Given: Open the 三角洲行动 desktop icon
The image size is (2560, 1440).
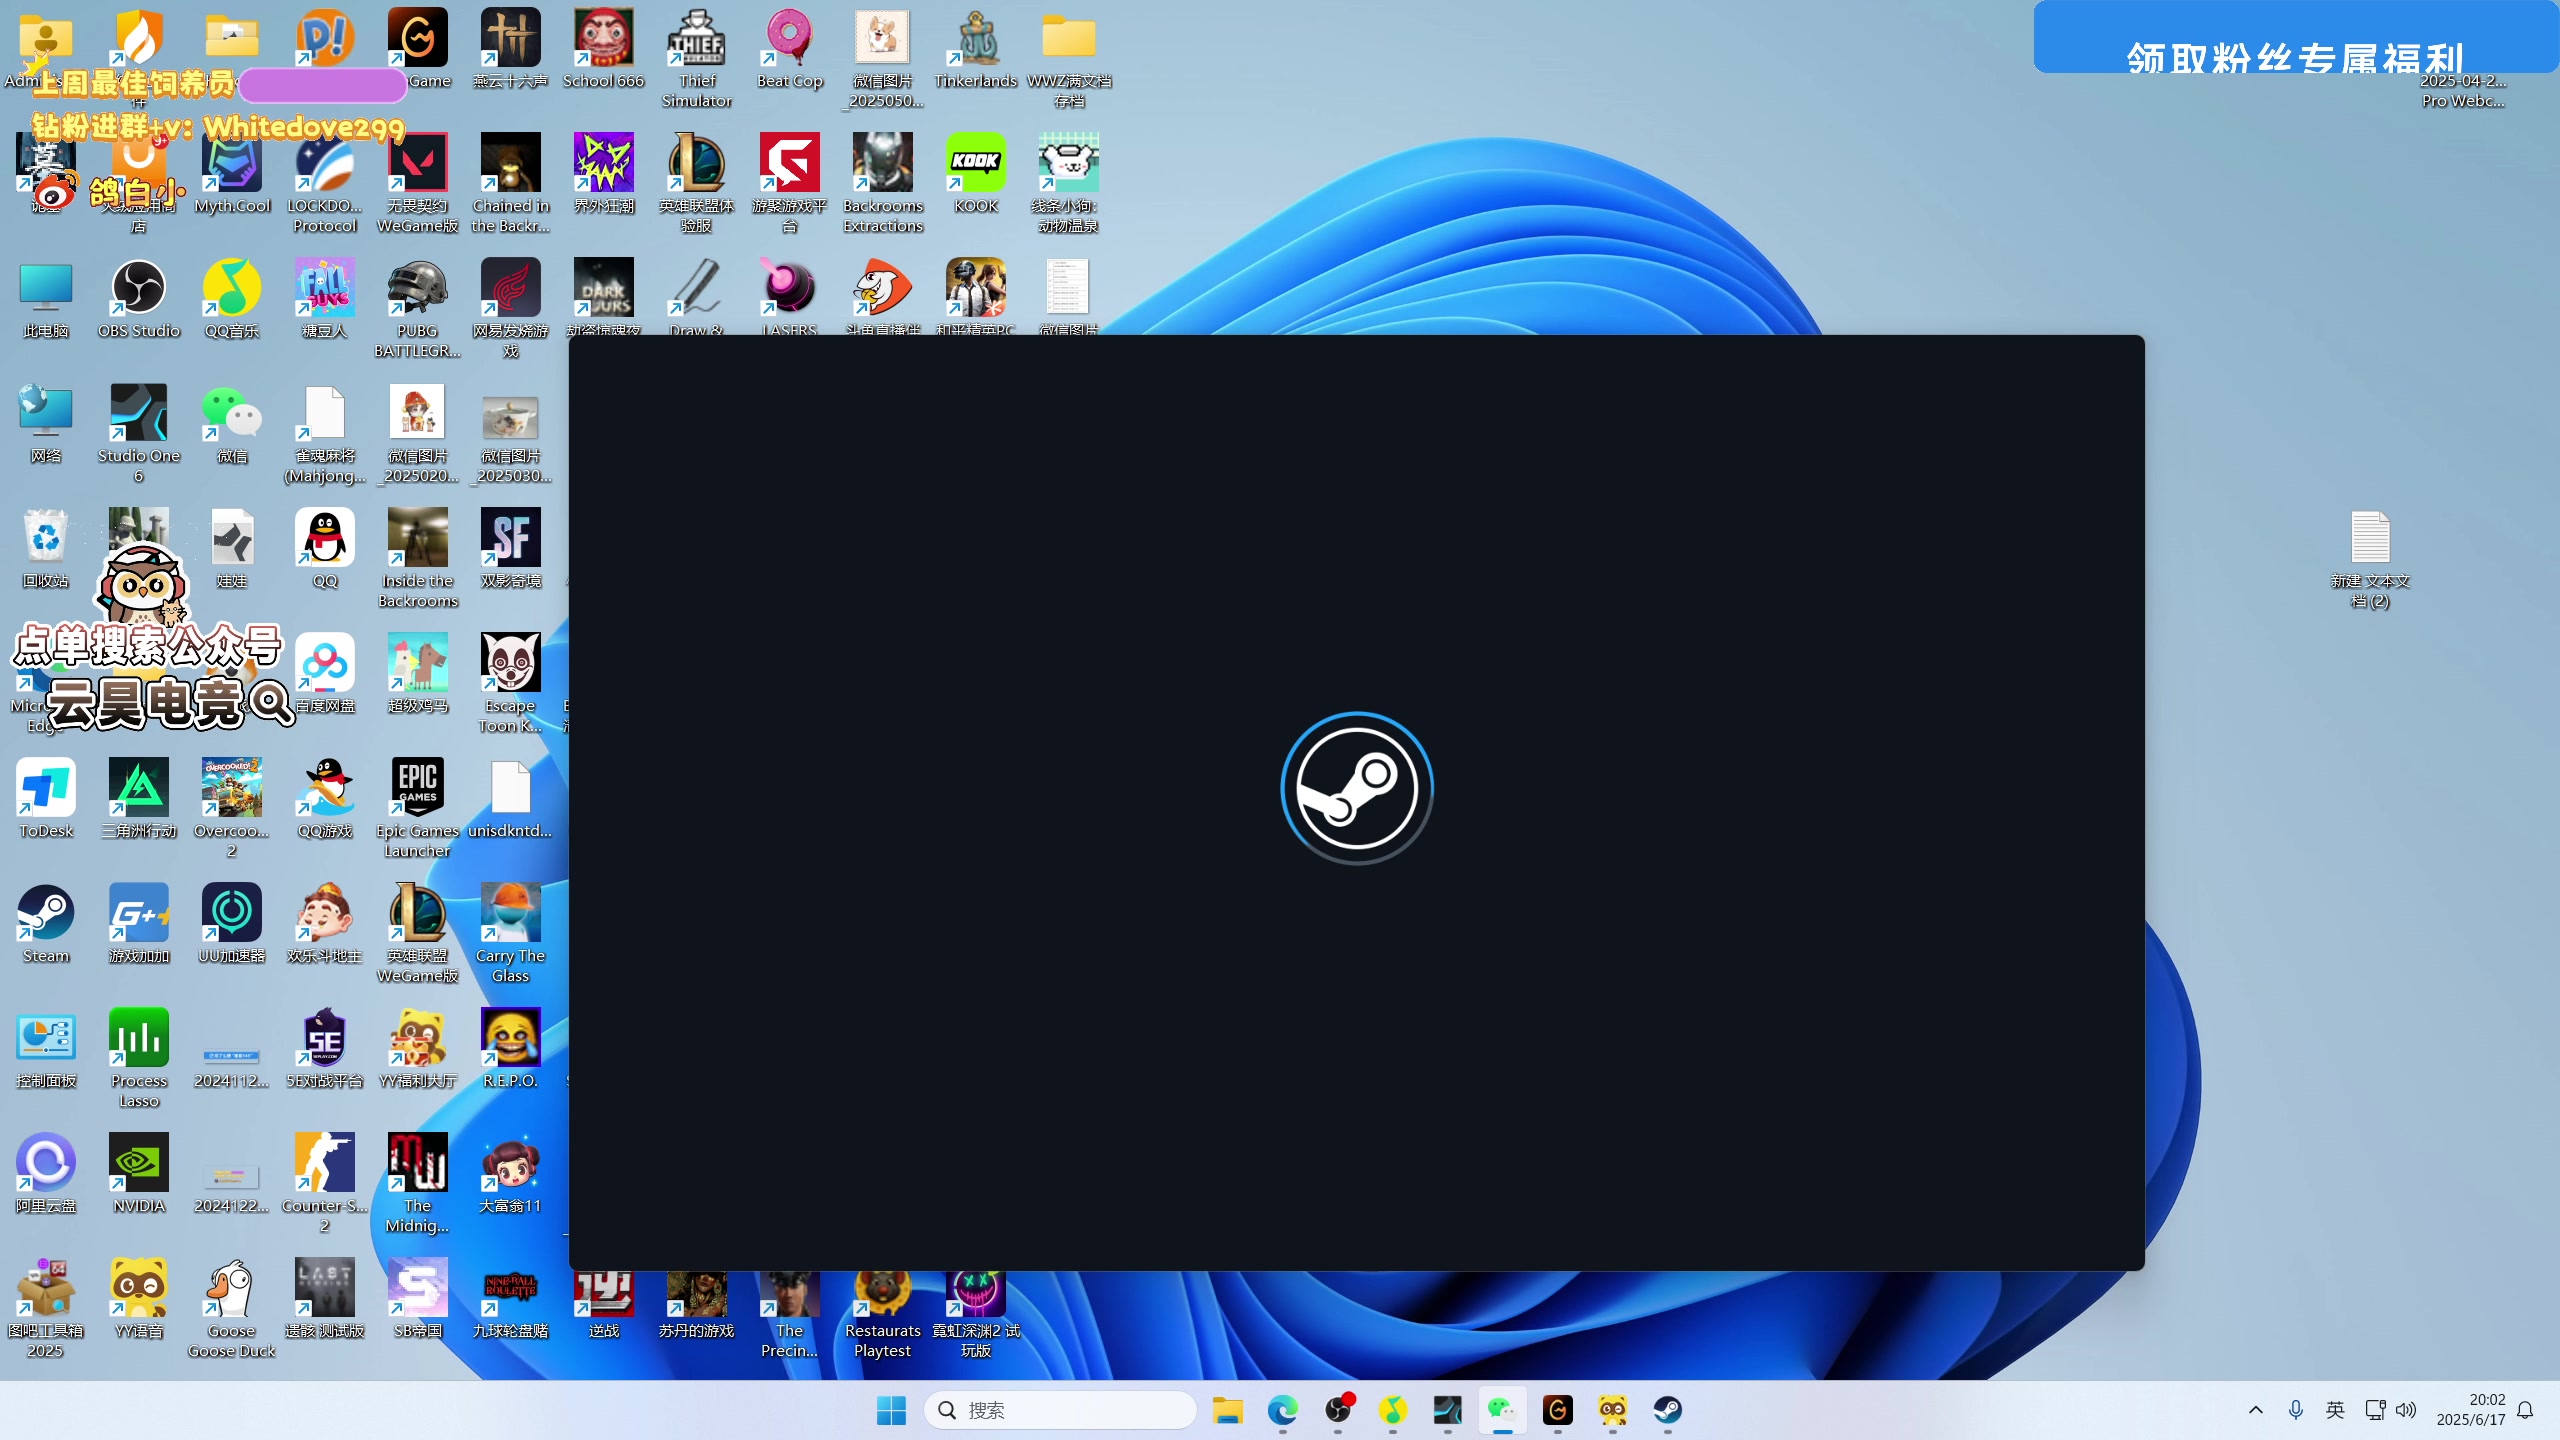Looking at the screenshot, I should [139, 798].
